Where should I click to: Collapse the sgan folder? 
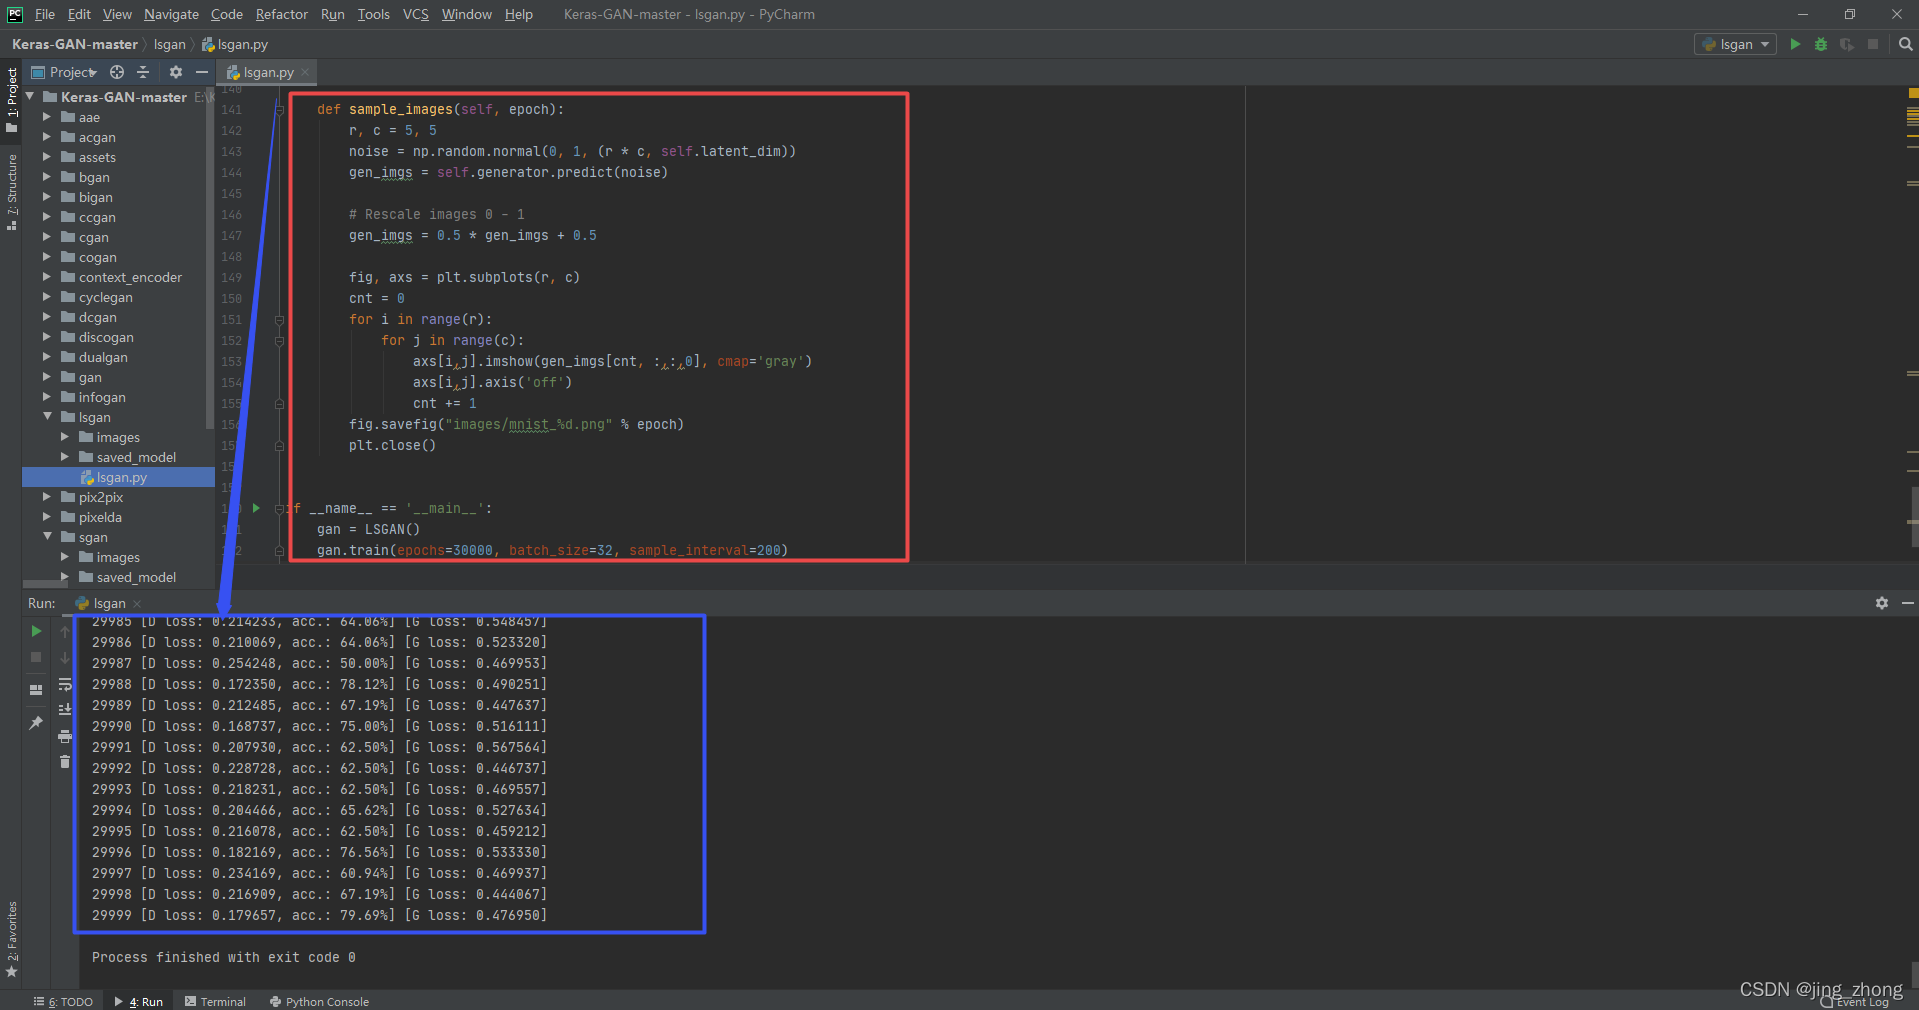[46, 537]
